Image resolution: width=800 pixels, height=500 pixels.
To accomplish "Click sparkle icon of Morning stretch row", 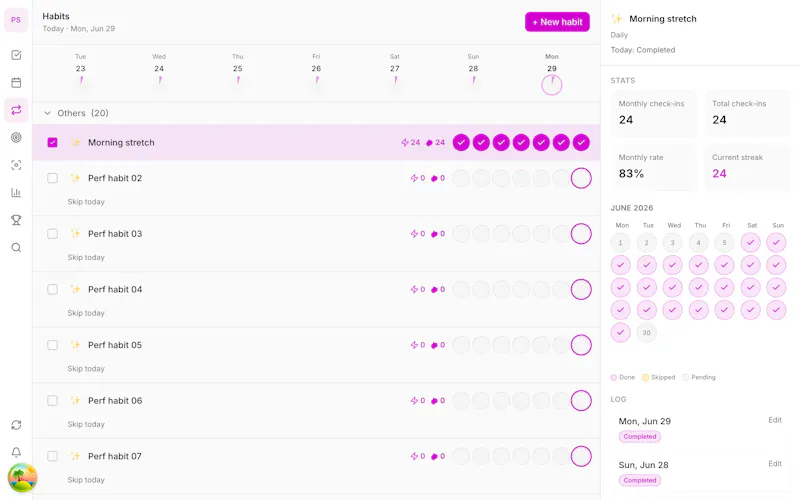I will (x=76, y=143).
